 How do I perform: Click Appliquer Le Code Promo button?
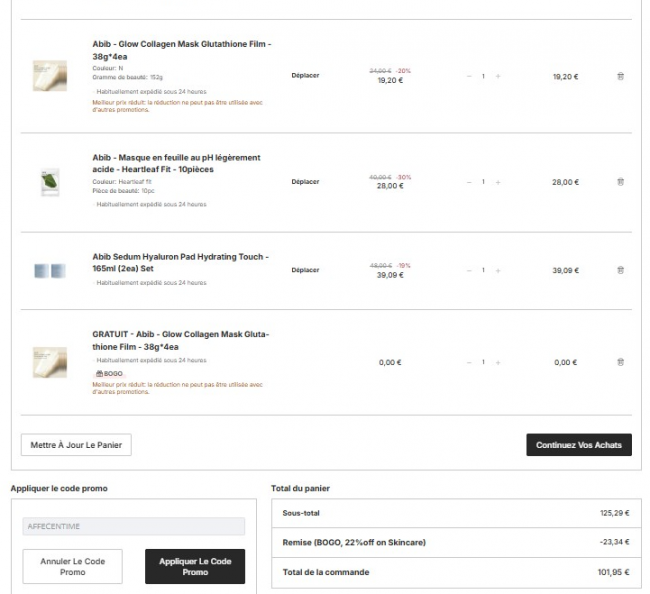[194, 566]
